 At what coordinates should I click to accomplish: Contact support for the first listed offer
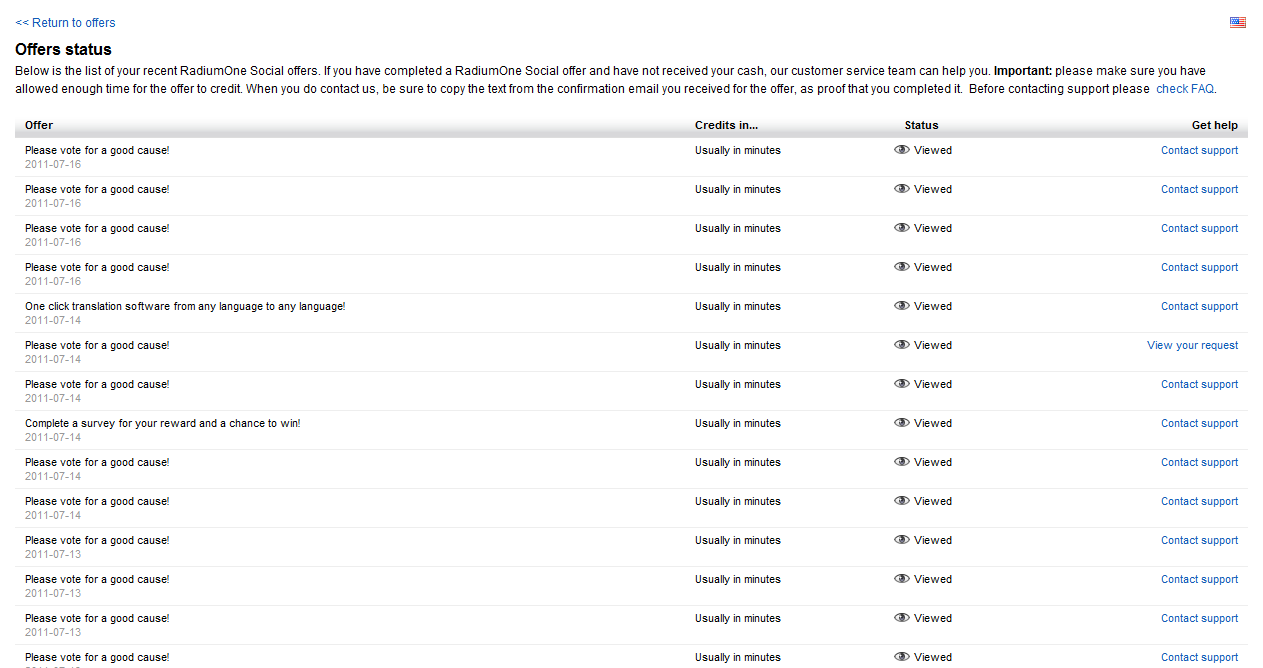[x=1199, y=150]
